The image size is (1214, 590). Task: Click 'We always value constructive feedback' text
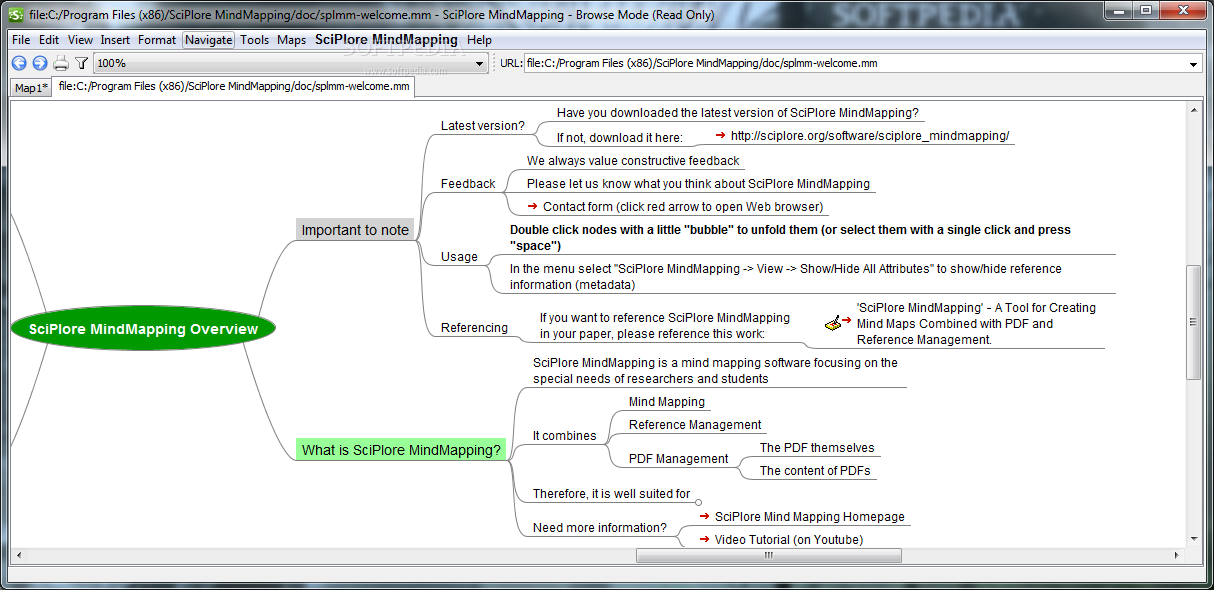pyautogui.click(x=634, y=161)
